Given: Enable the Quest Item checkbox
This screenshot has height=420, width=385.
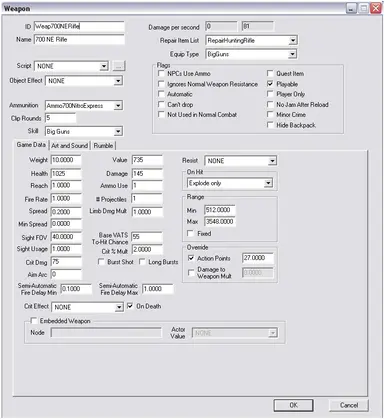Looking at the screenshot, I should coord(270,74).
